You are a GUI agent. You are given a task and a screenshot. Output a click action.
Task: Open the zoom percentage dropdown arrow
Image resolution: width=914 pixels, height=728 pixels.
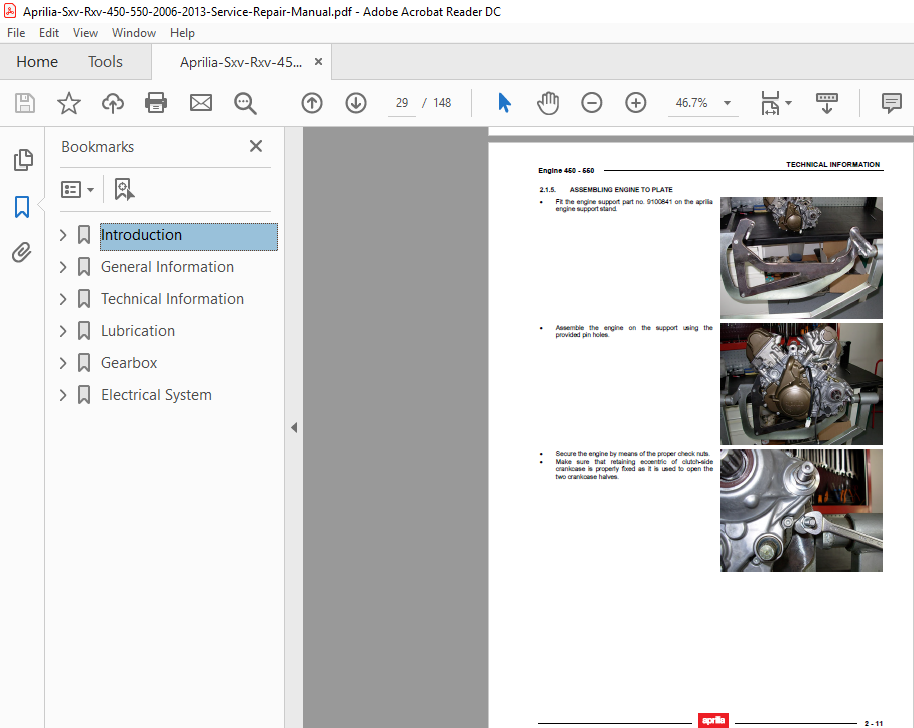[727, 103]
